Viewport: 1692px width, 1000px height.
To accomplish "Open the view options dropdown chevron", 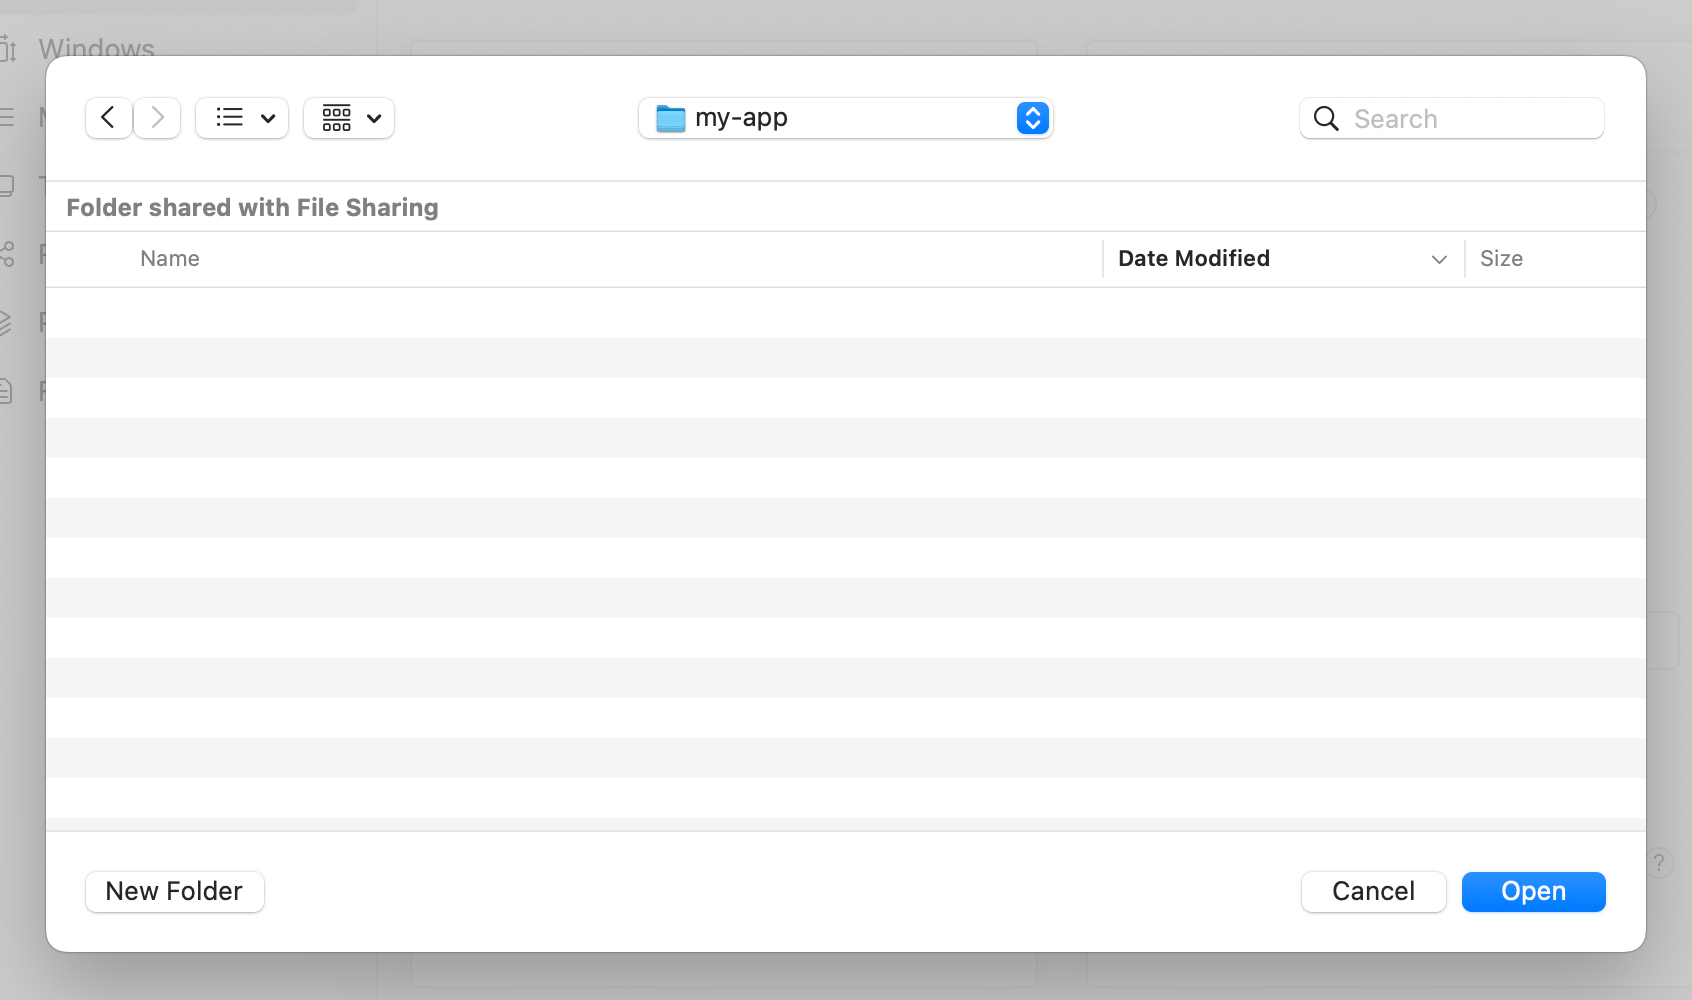I will pos(267,117).
